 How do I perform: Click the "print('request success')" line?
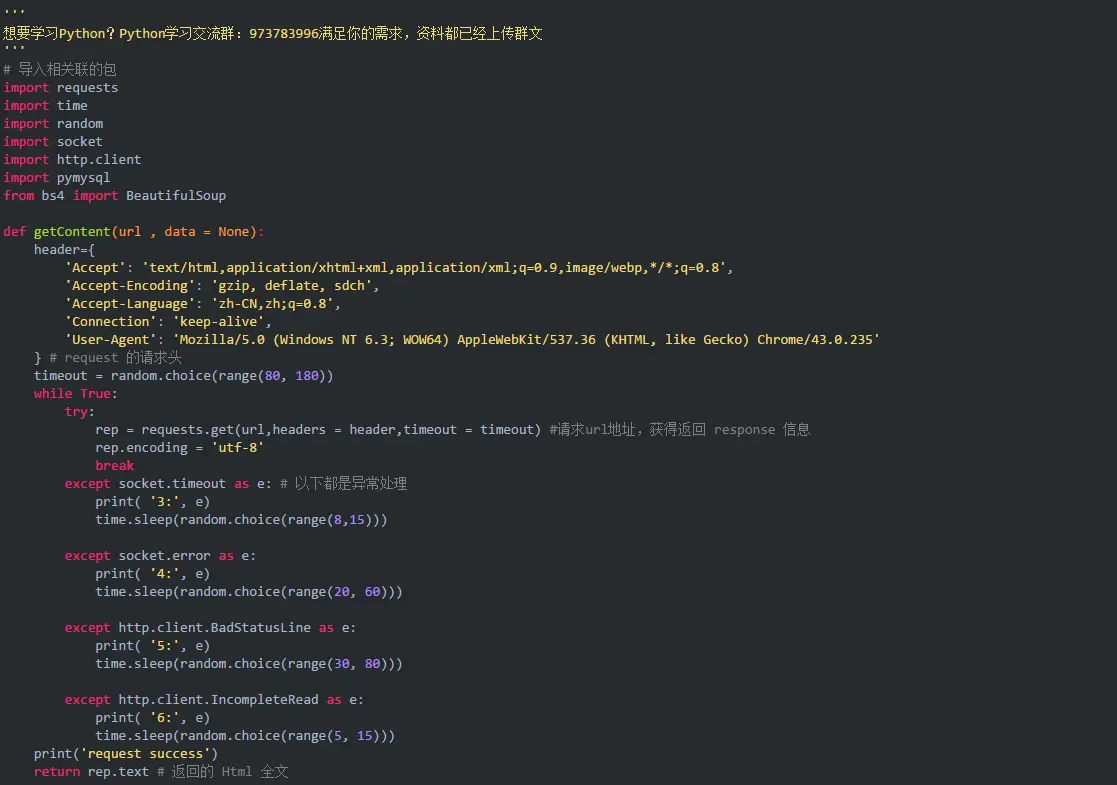pyautogui.click(x=126, y=754)
